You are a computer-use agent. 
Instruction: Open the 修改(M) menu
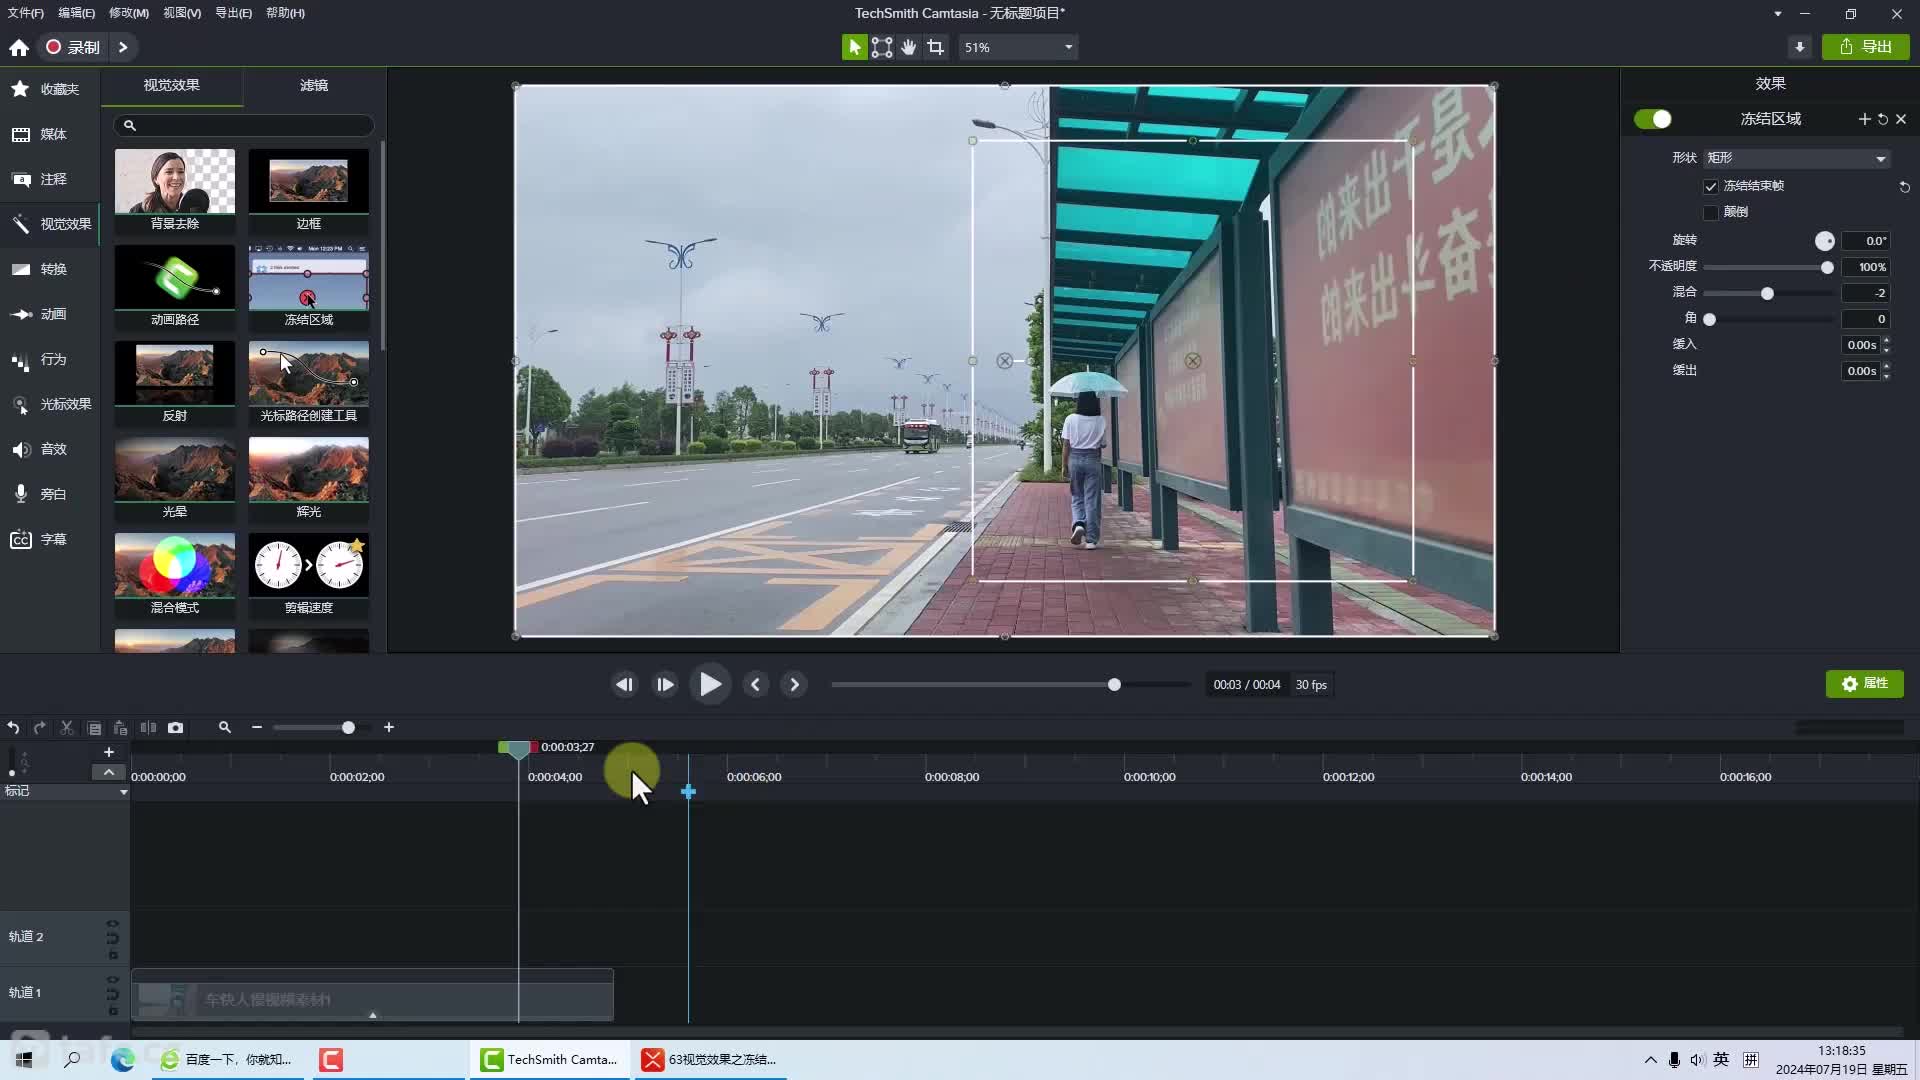129,13
